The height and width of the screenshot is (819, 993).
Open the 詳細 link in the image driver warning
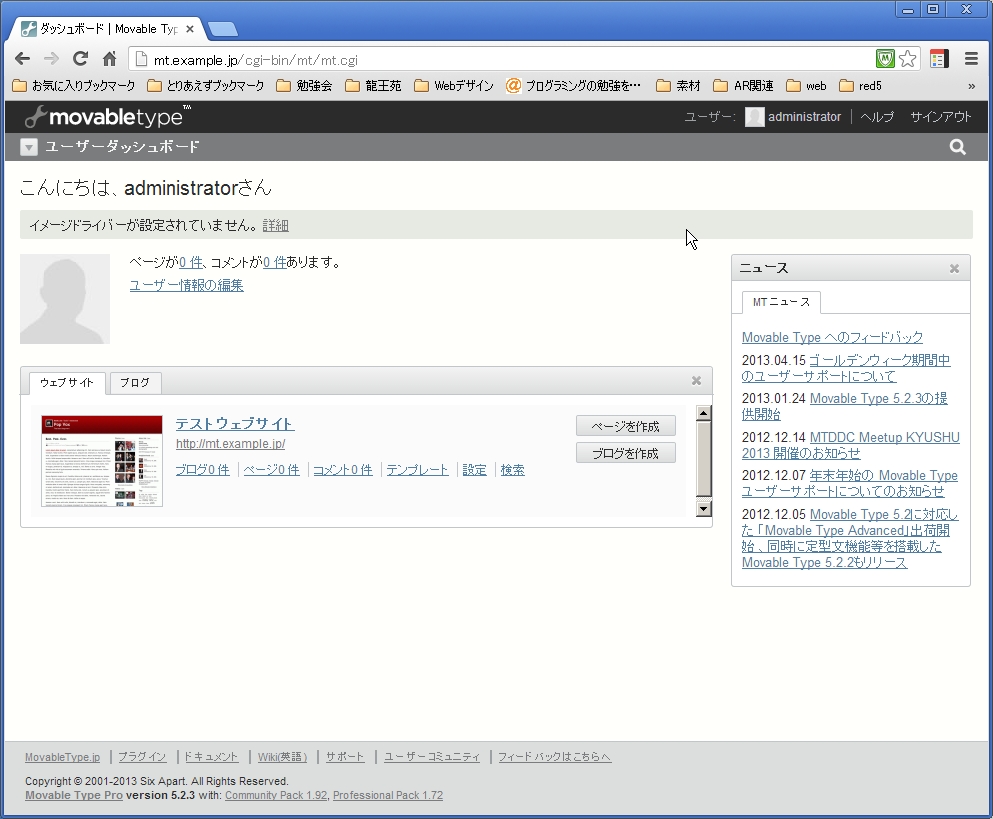click(275, 225)
